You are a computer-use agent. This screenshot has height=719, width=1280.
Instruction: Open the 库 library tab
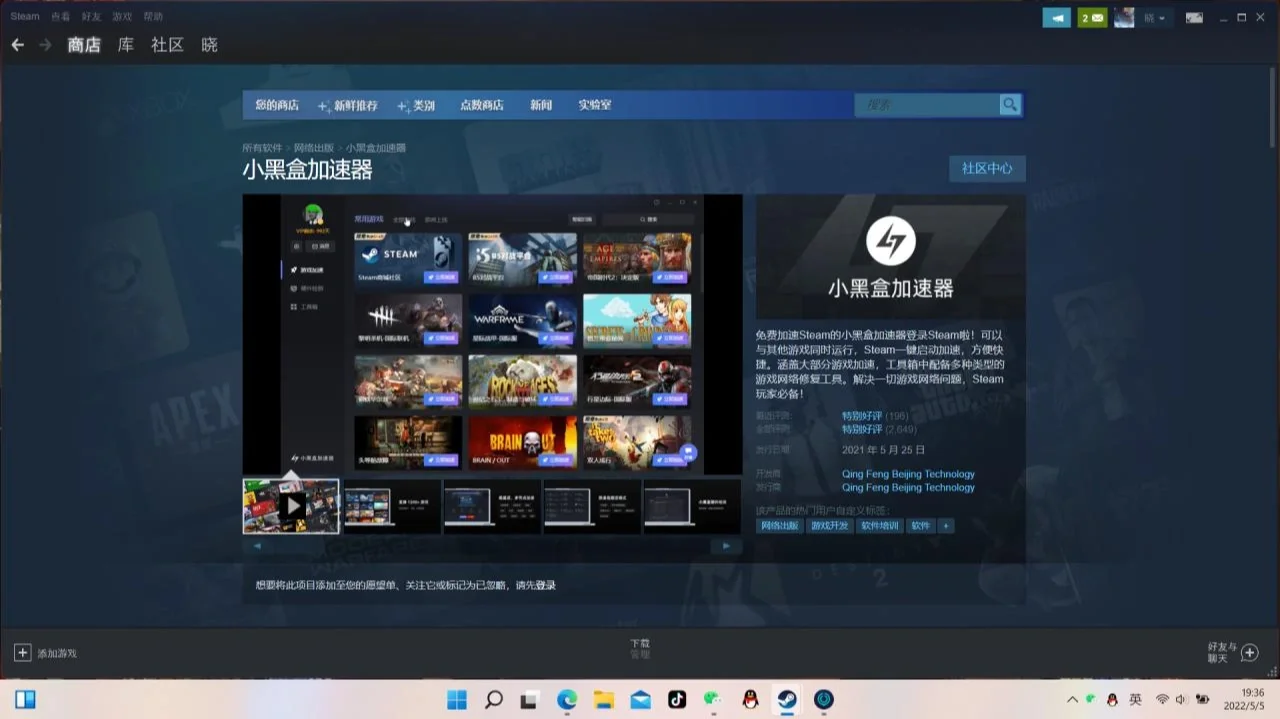pyautogui.click(x=126, y=45)
